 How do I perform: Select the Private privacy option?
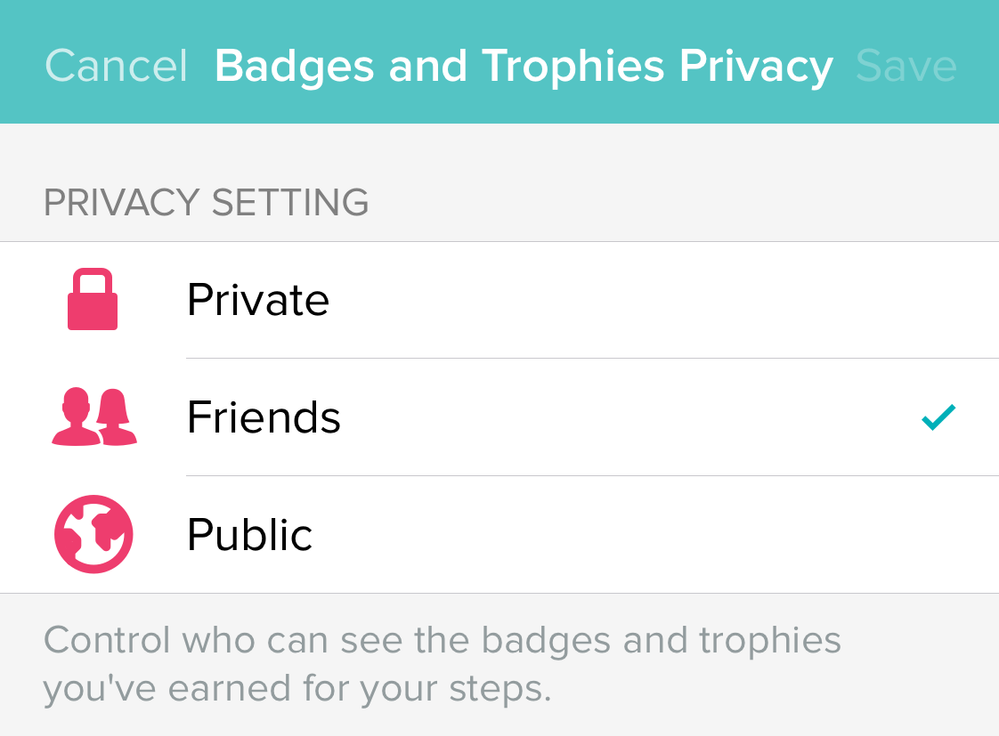click(258, 300)
